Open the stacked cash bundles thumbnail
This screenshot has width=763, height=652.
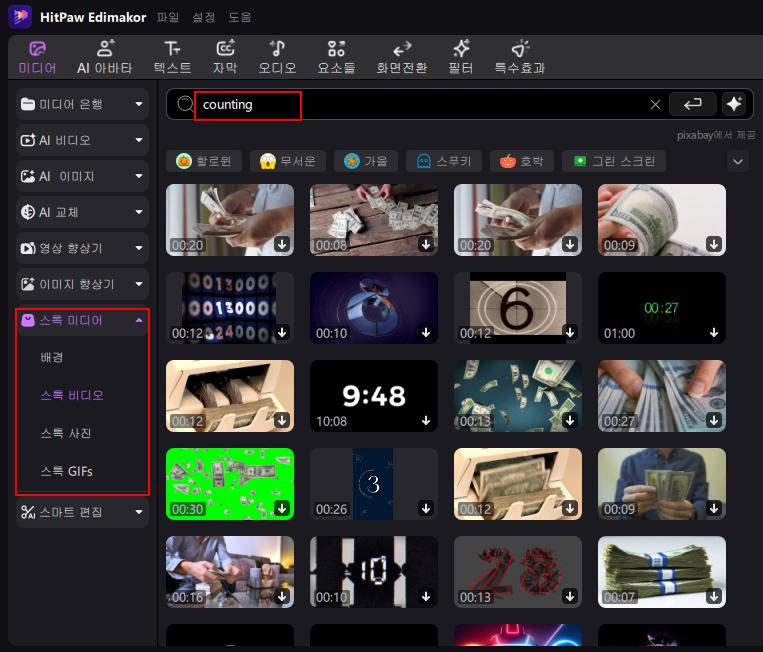(662, 572)
